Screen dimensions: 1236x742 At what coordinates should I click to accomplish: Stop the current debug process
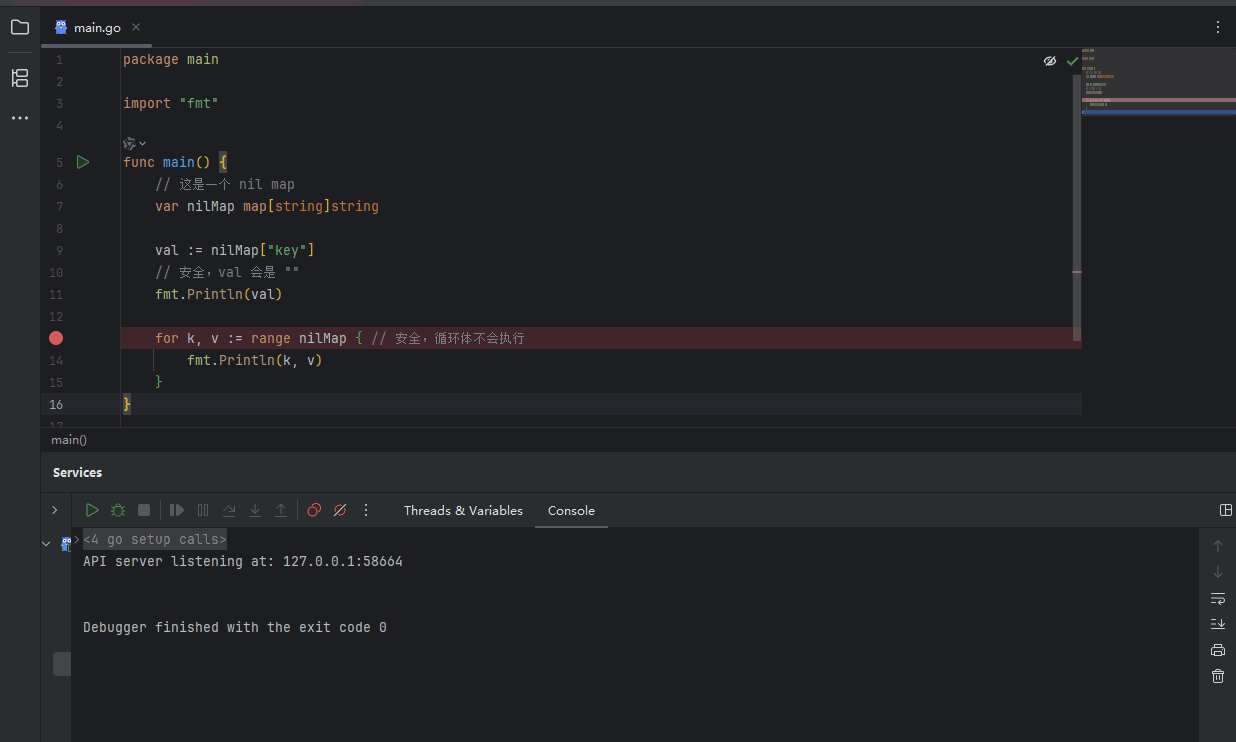click(x=143, y=510)
